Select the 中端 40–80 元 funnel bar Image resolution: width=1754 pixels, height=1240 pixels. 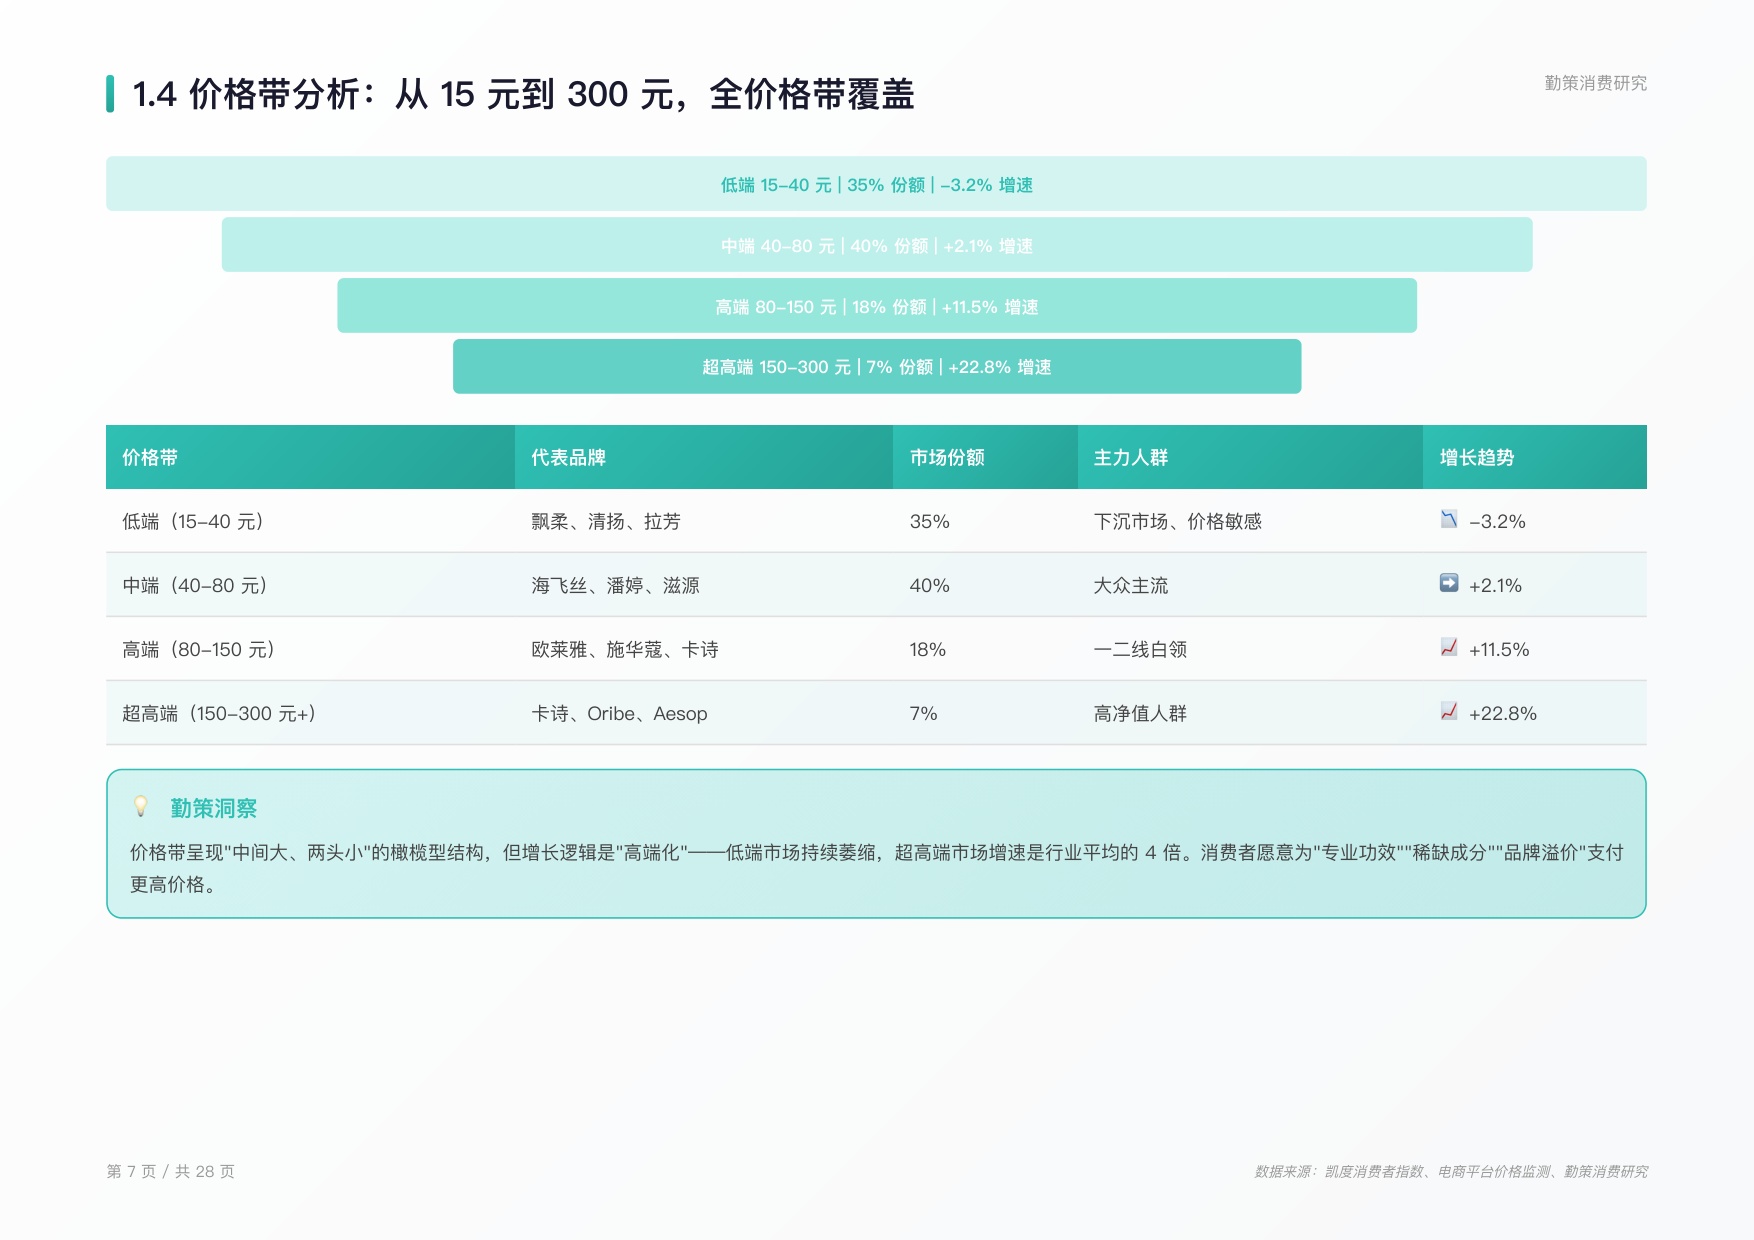tap(877, 245)
